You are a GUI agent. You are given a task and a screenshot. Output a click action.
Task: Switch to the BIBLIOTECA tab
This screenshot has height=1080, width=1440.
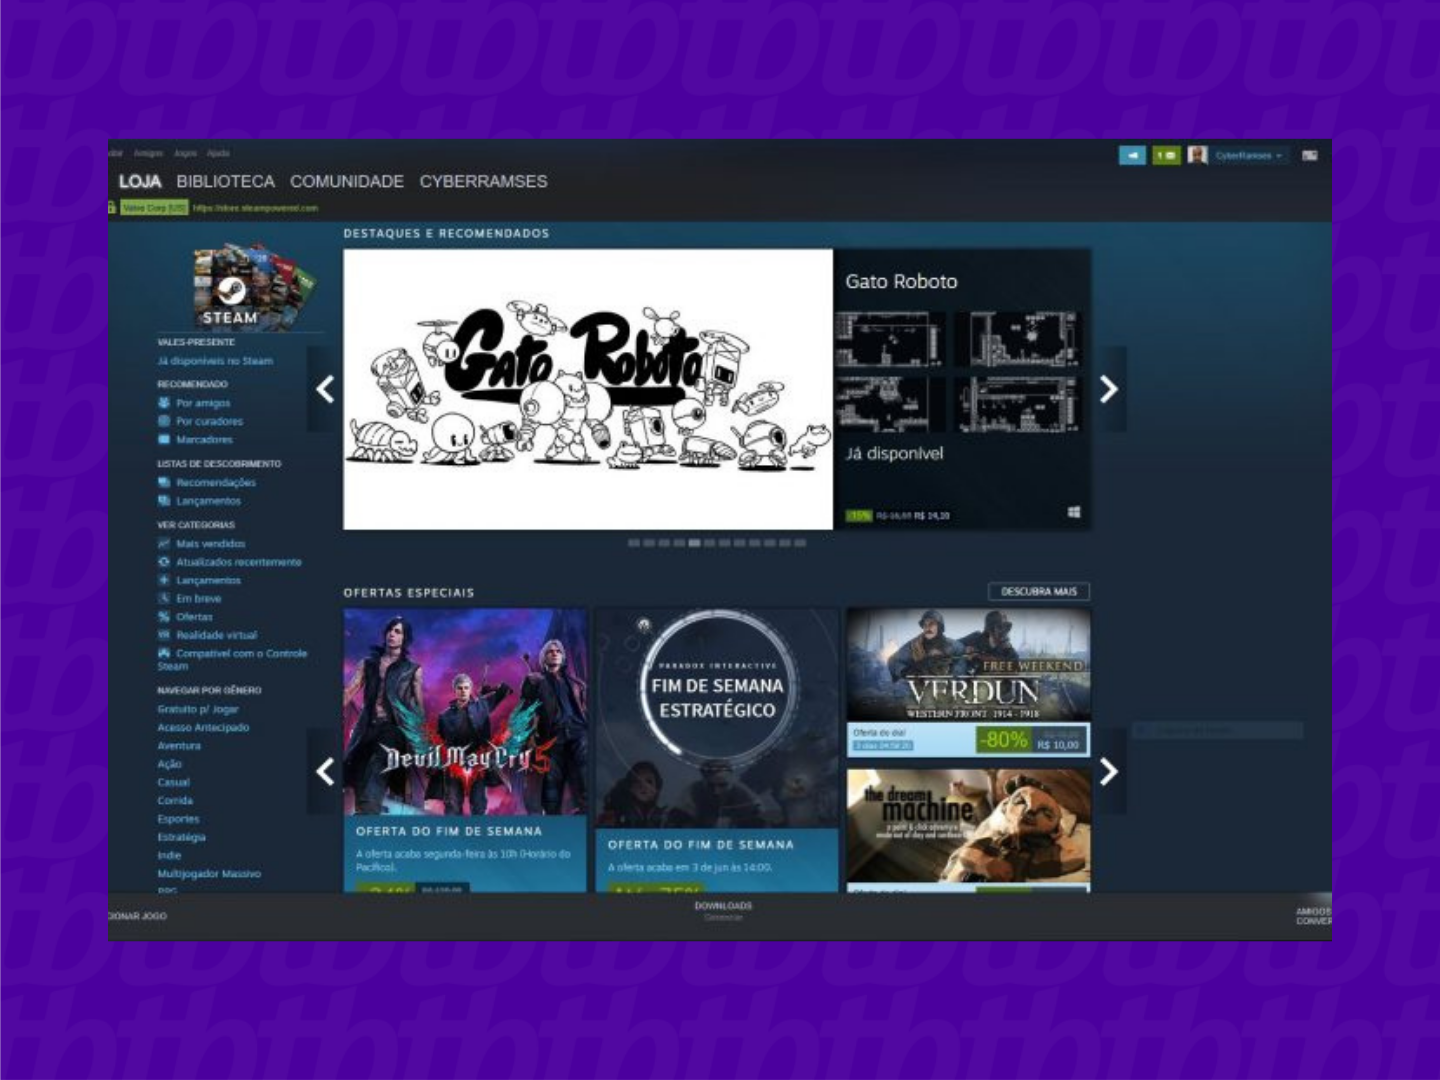(x=225, y=181)
